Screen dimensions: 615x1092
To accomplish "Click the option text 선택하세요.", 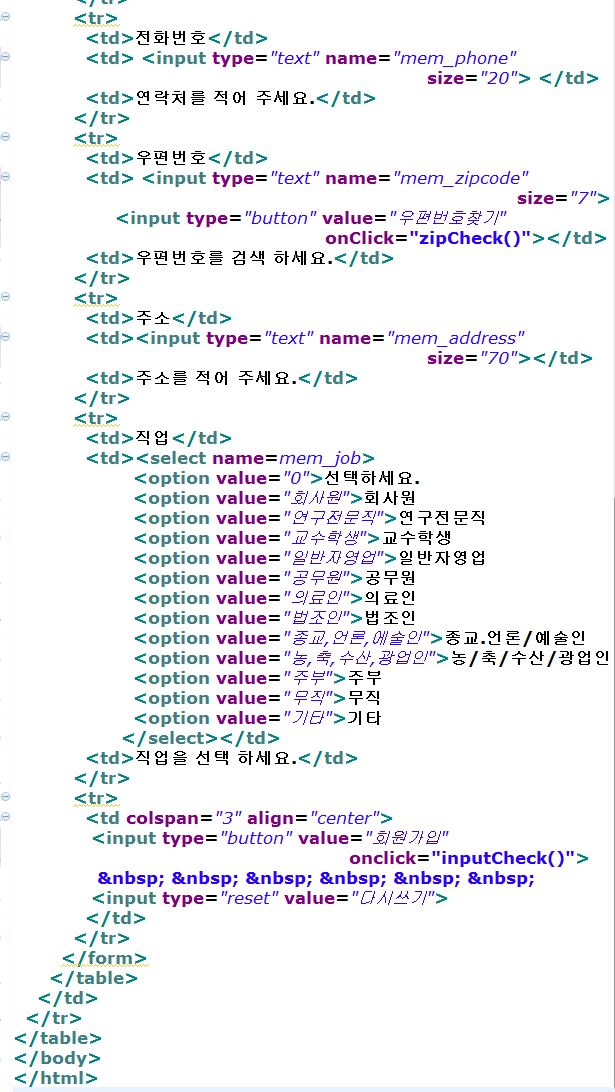I will pyautogui.click(x=373, y=478).
